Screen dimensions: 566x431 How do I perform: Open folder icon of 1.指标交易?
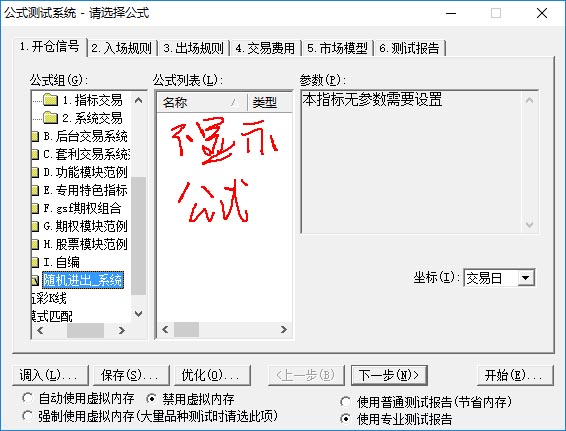tap(50, 100)
